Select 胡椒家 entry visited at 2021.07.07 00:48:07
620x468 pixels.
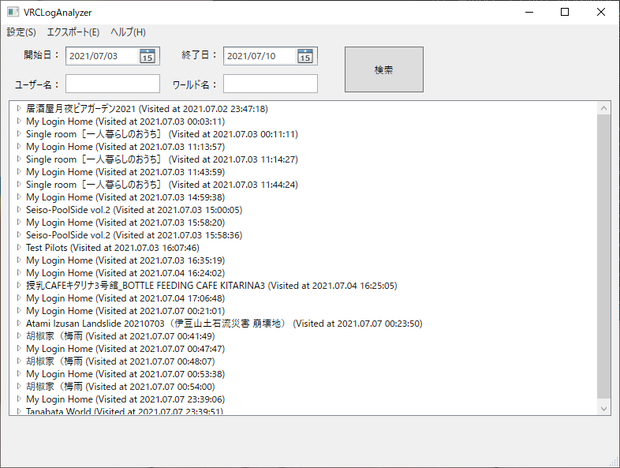[121, 362]
